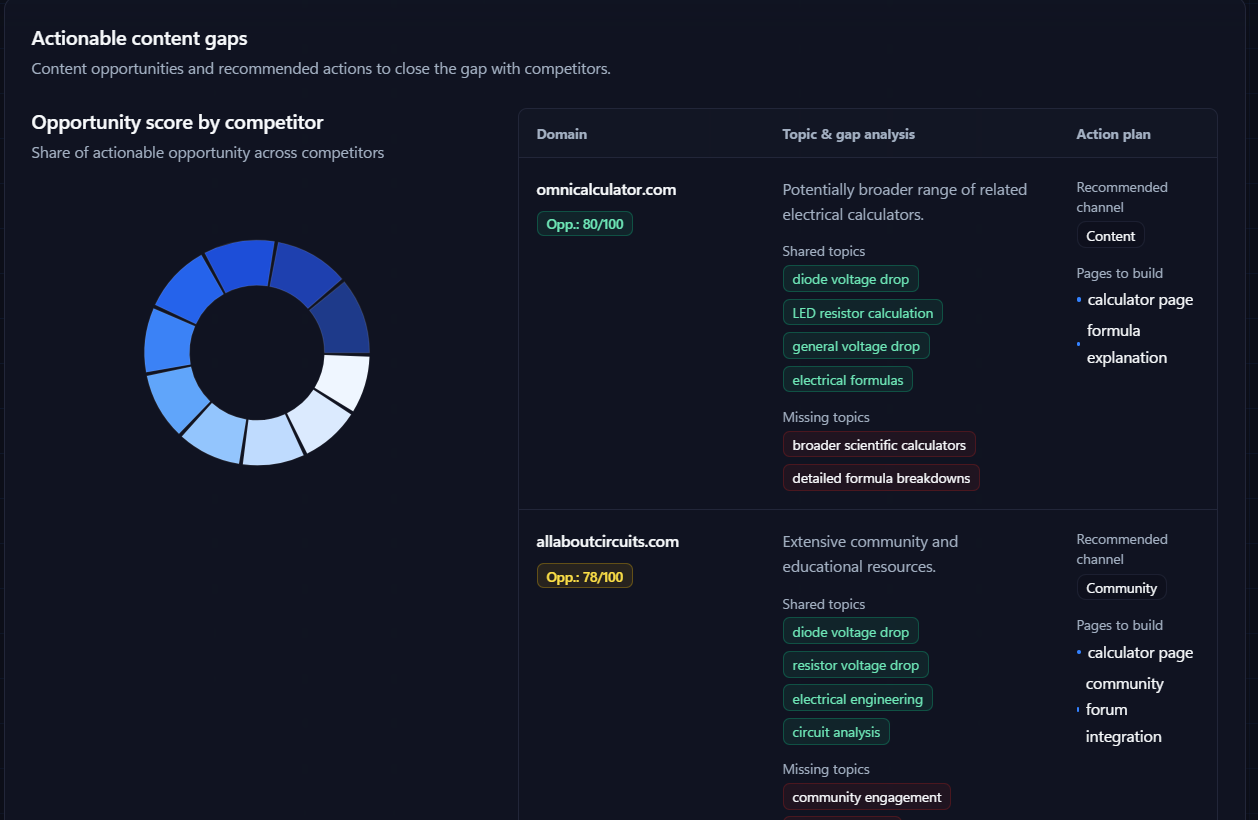1258x820 pixels.
Task: Click the Domain column header
Action: (x=562, y=134)
